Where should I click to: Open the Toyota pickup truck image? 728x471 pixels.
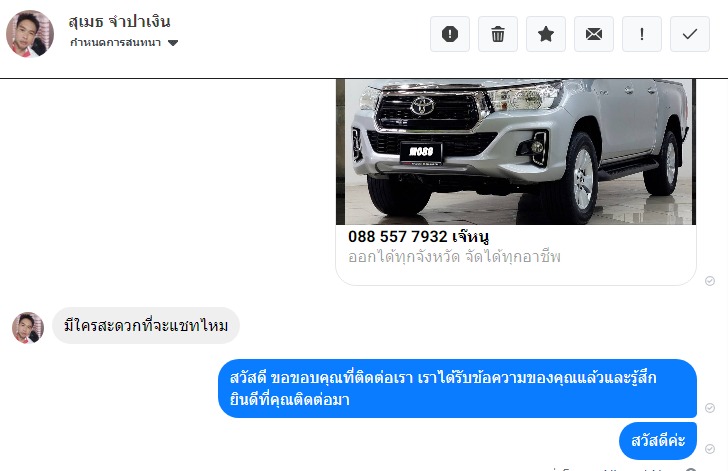[x=516, y=152]
